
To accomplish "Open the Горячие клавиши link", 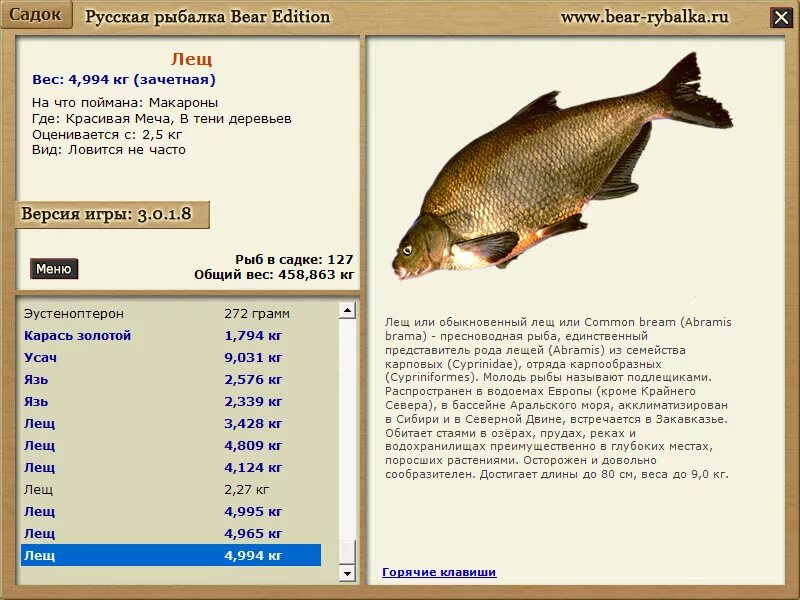I will click(440, 573).
